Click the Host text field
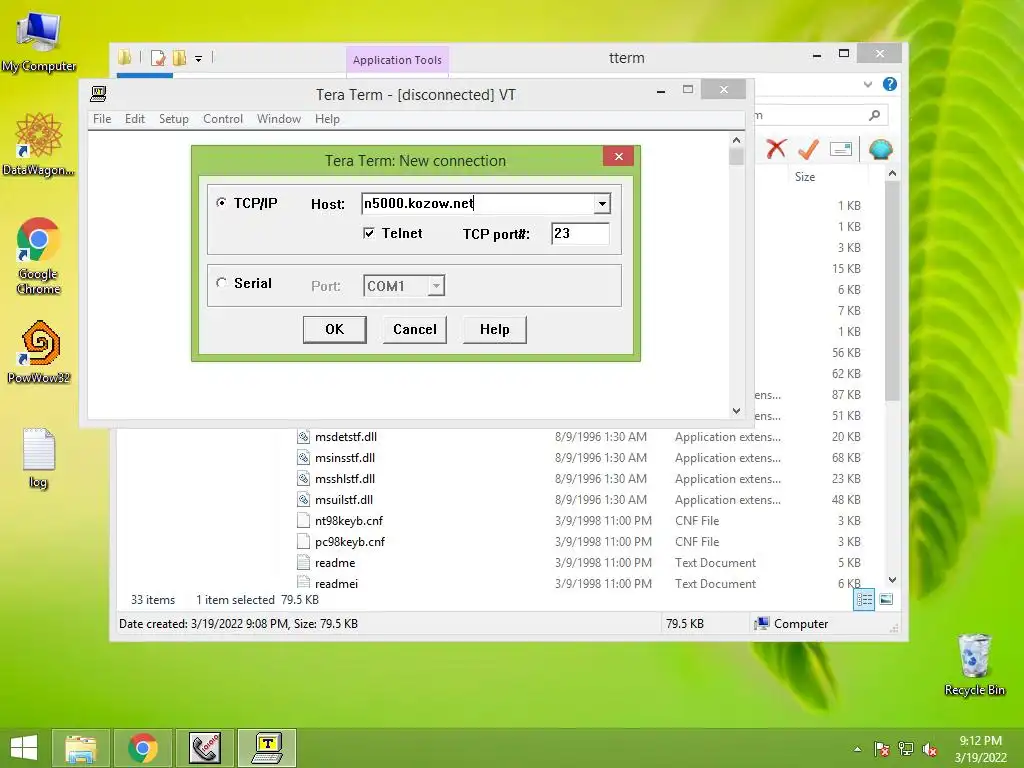The image size is (1024, 768). coord(478,204)
